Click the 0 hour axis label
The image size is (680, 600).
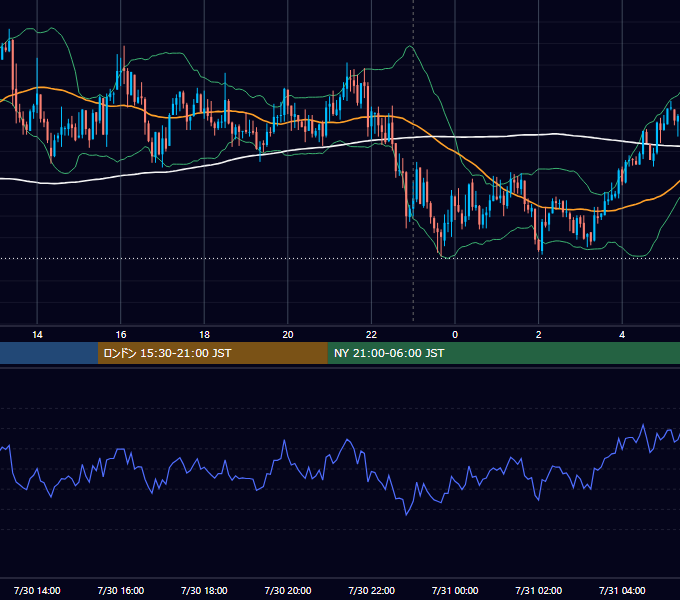(455, 335)
